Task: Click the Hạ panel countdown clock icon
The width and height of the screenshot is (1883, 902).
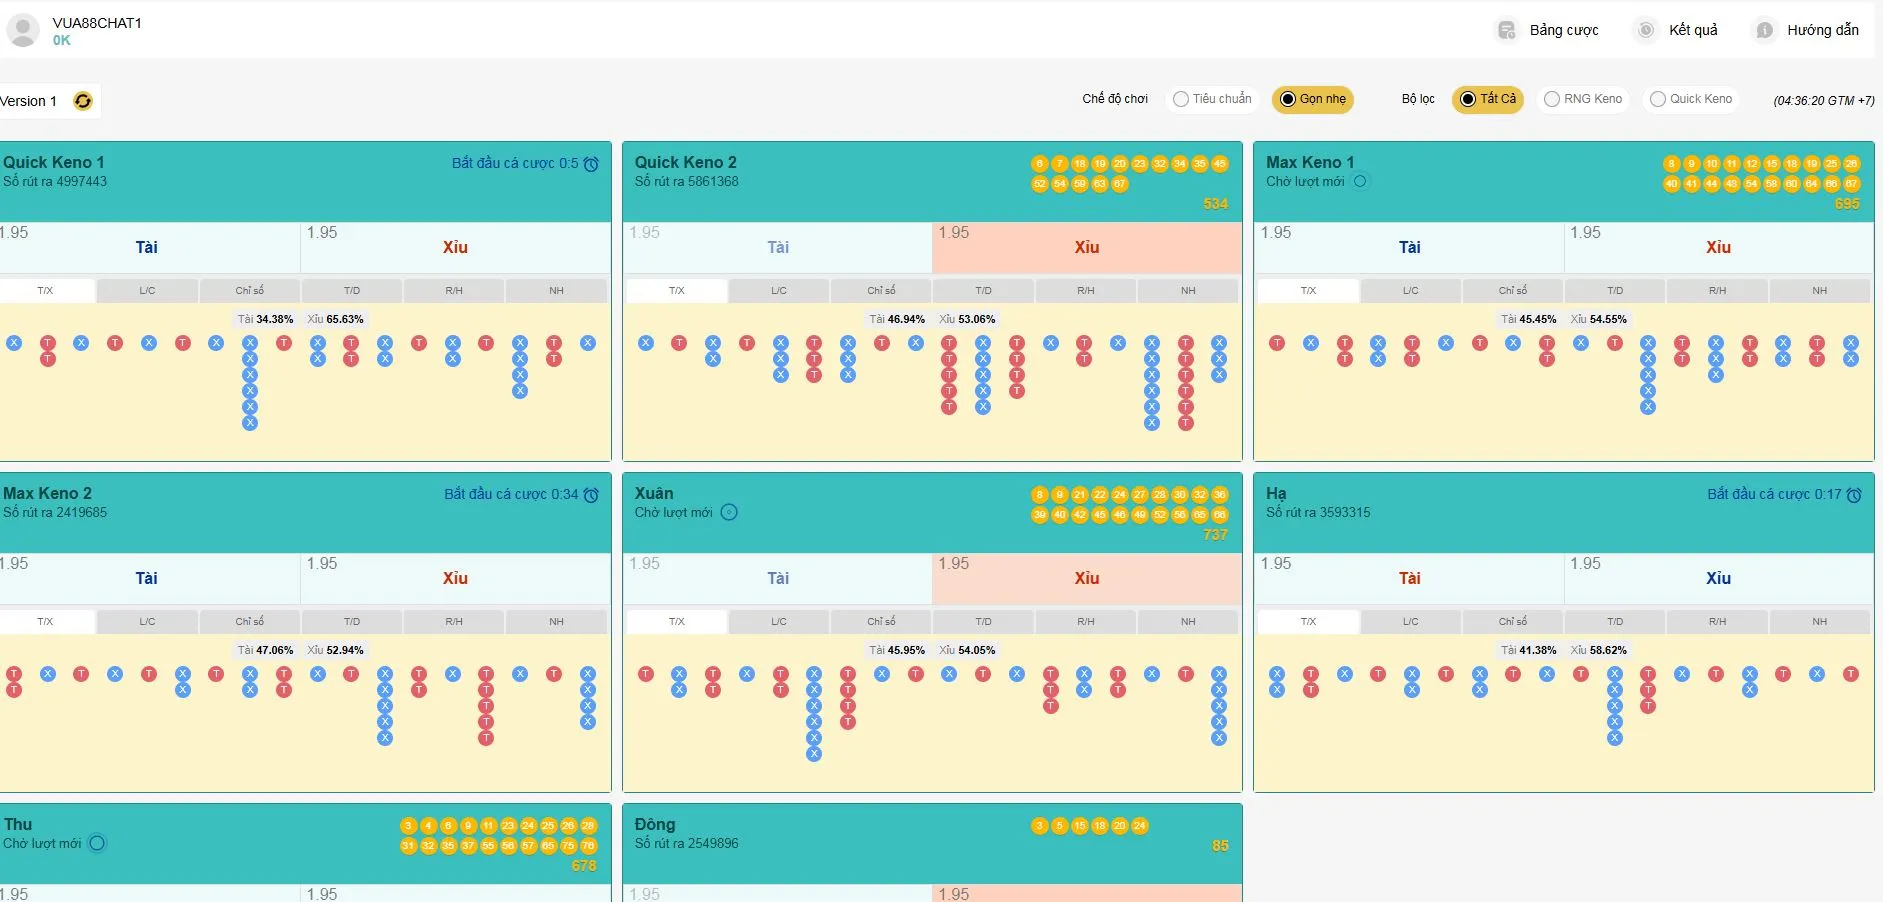Action: coord(1854,495)
